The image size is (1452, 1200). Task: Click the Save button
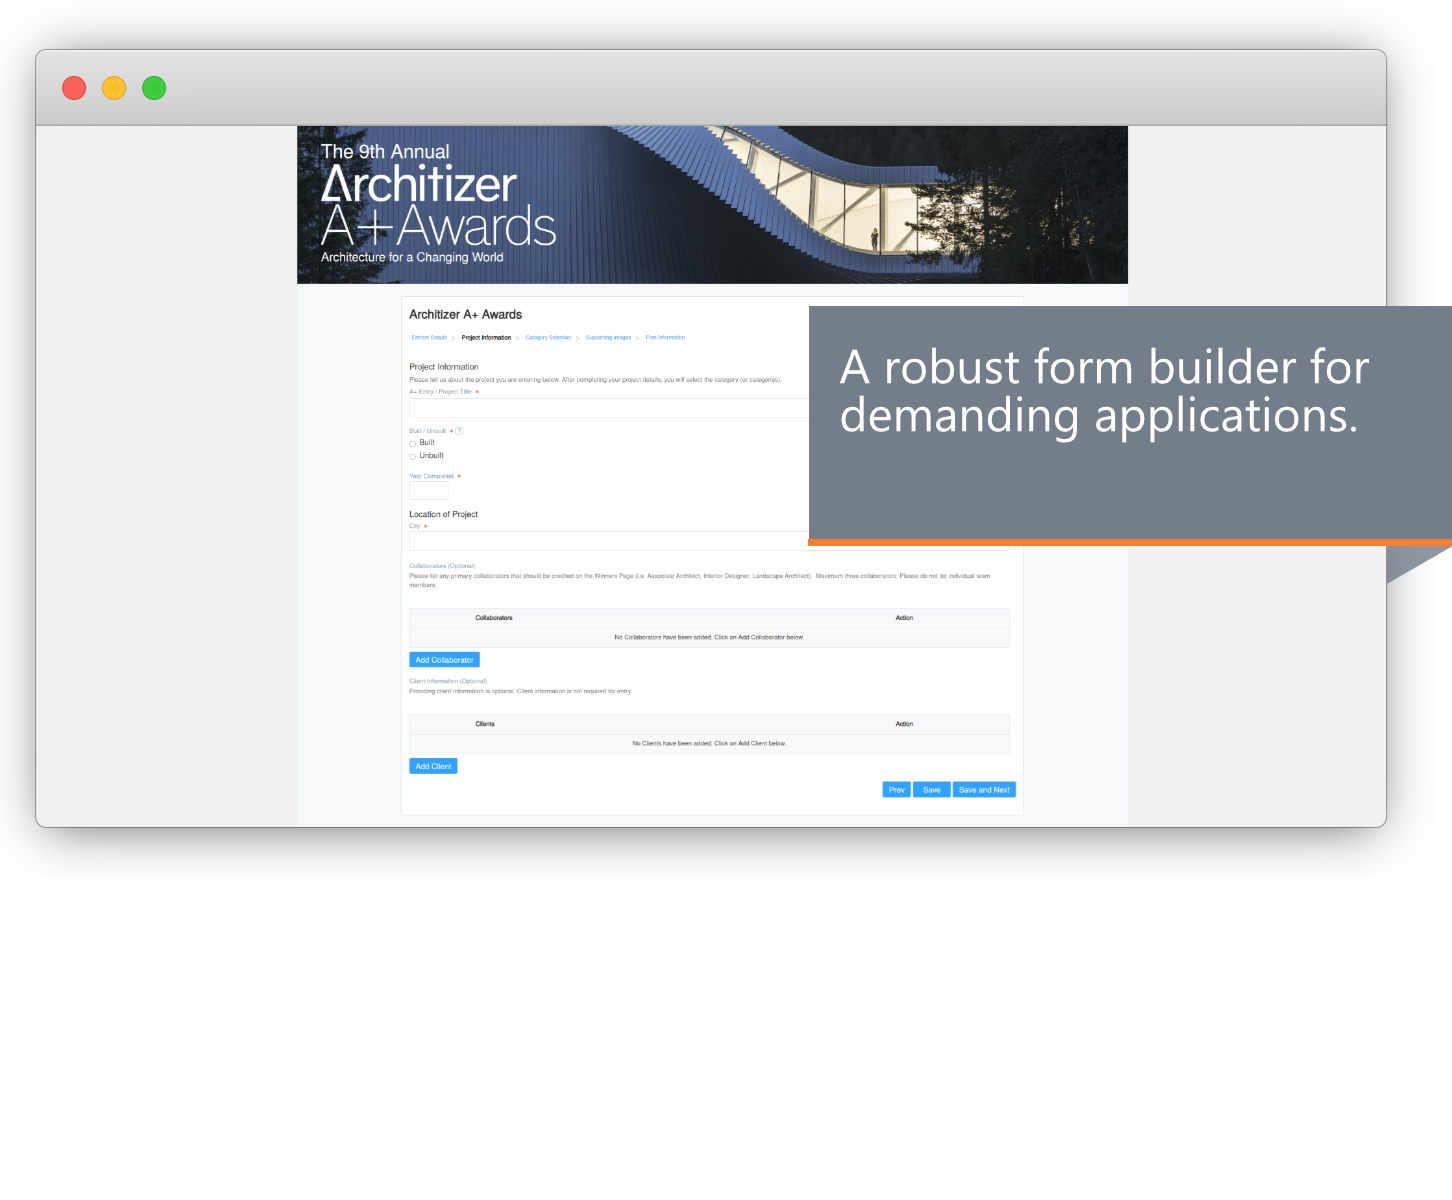(931, 790)
